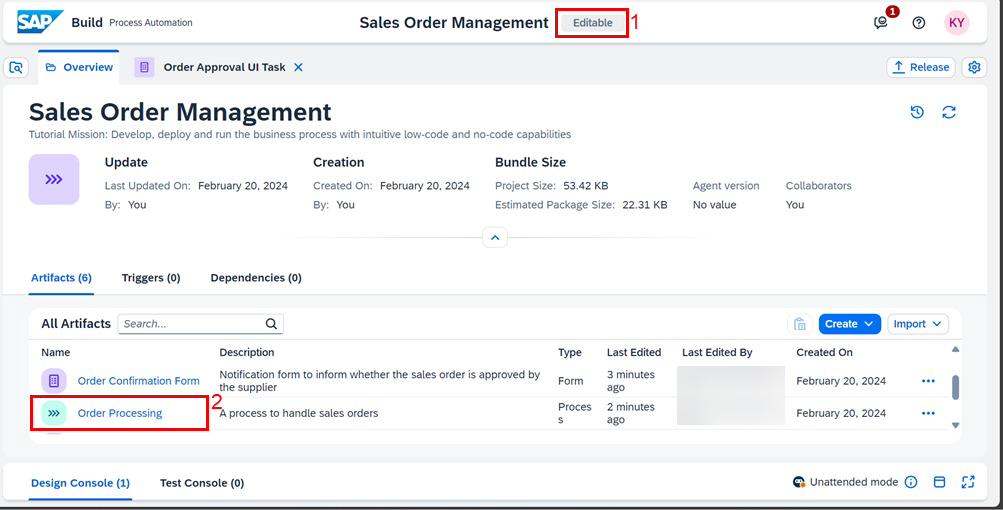The height and width of the screenshot is (510, 1003).
Task: Click the Name column header
Action: tap(56, 353)
